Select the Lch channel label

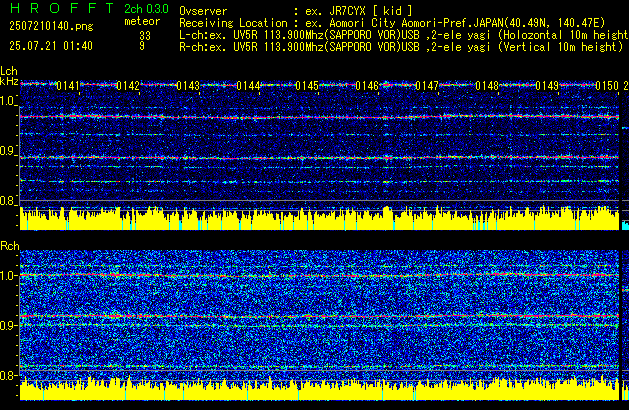tap(9, 71)
